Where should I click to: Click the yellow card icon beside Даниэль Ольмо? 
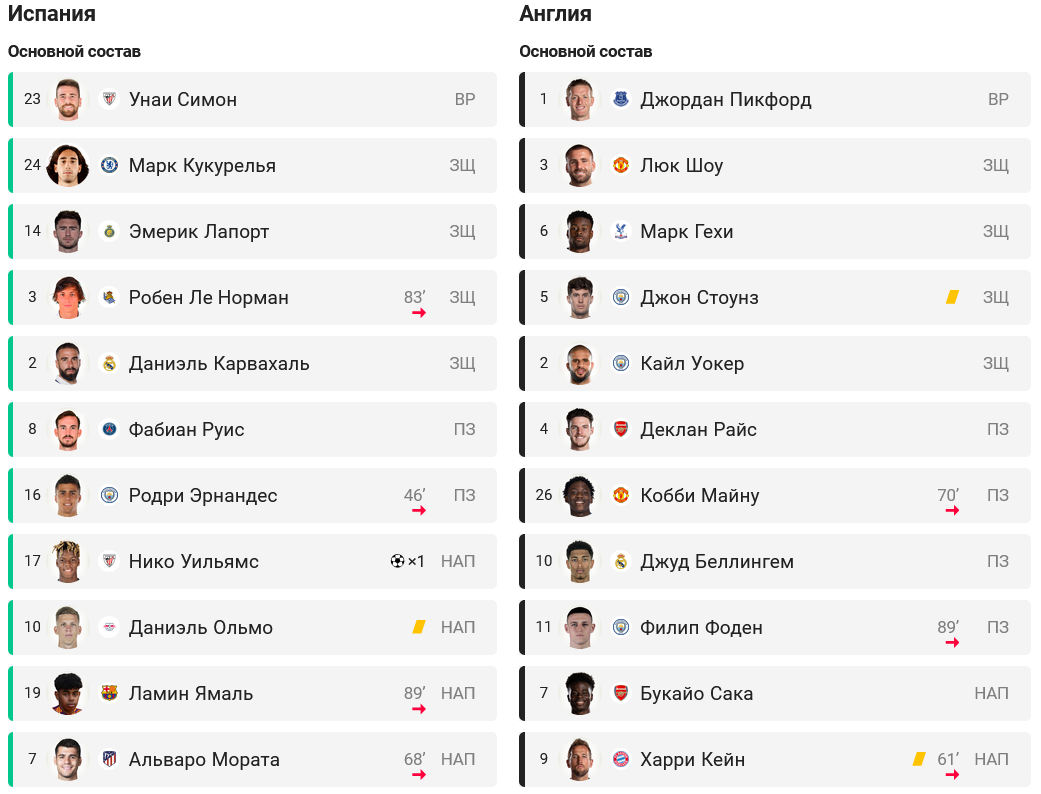[x=419, y=627]
